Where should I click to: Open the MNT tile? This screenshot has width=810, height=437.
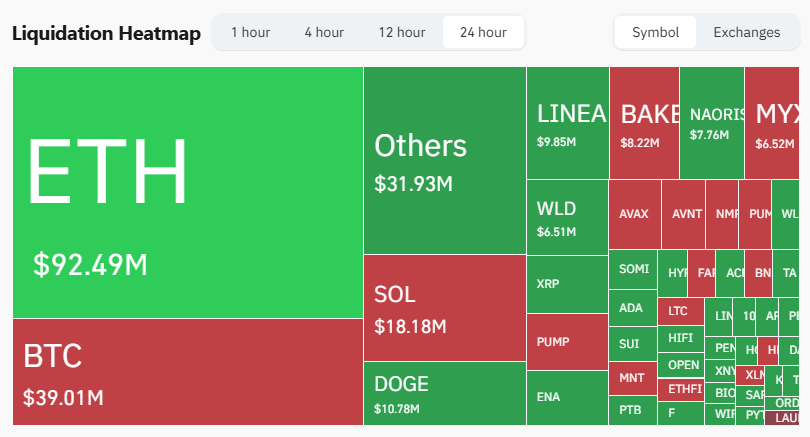pyautogui.click(x=633, y=378)
